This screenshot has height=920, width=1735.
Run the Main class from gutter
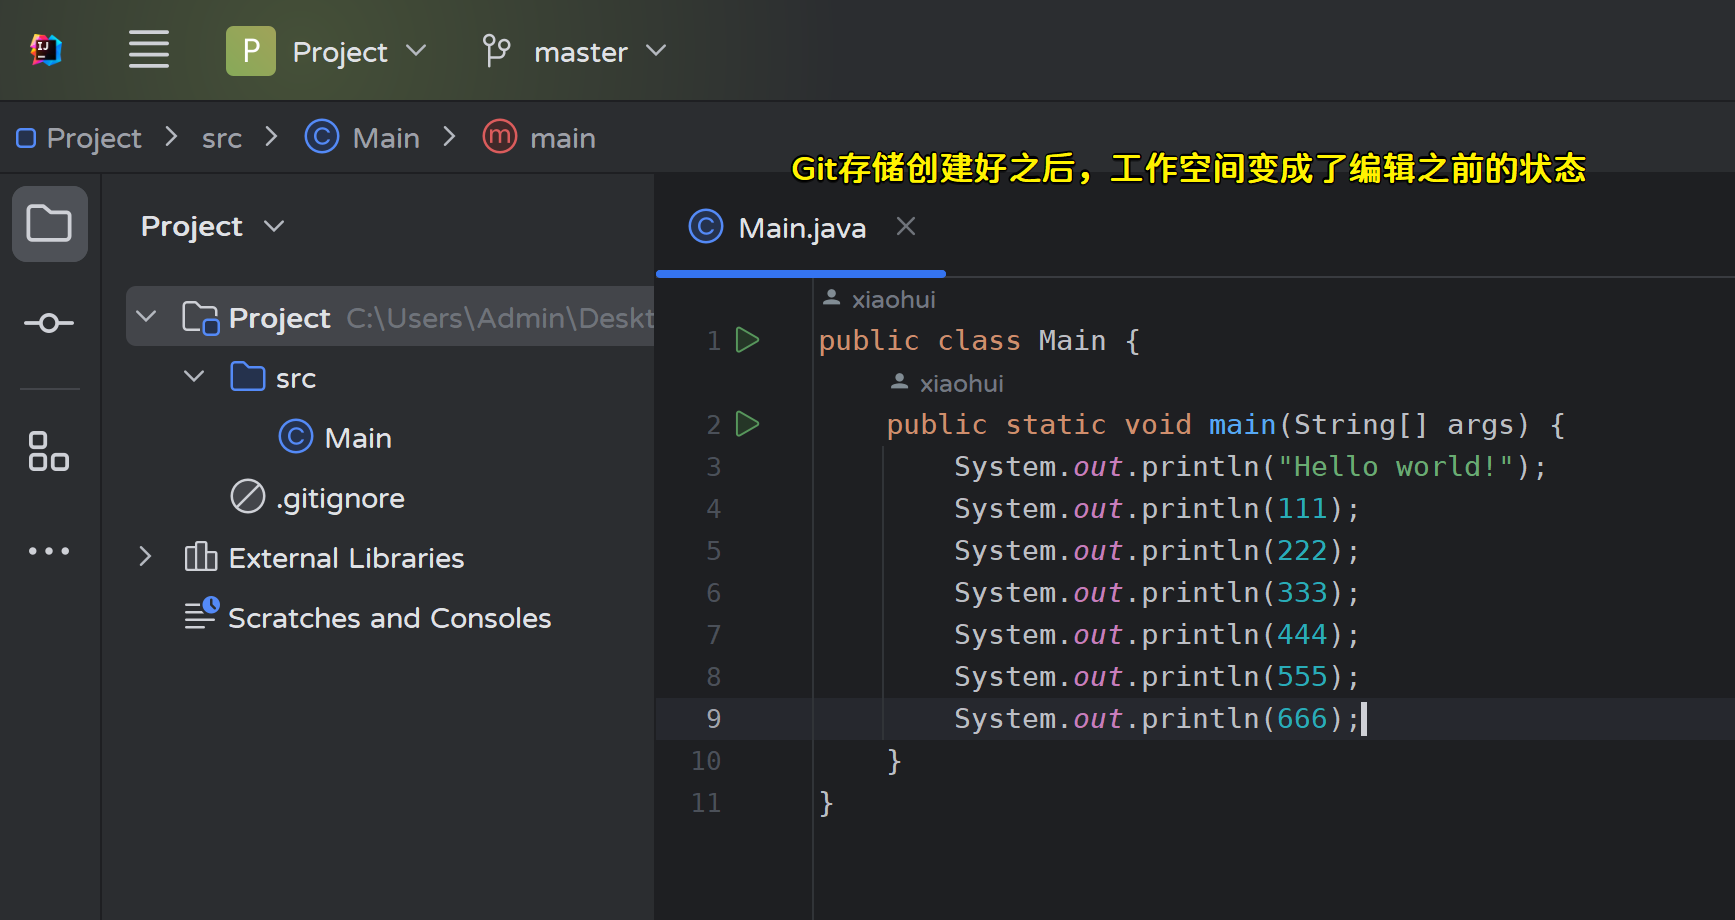(747, 340)
